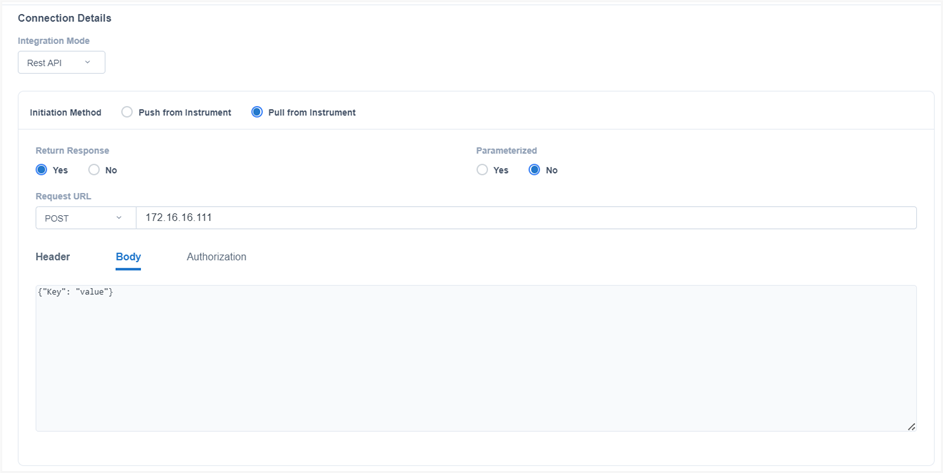Switch to the Header tab

pyautogui.click(x=53, y=257)
